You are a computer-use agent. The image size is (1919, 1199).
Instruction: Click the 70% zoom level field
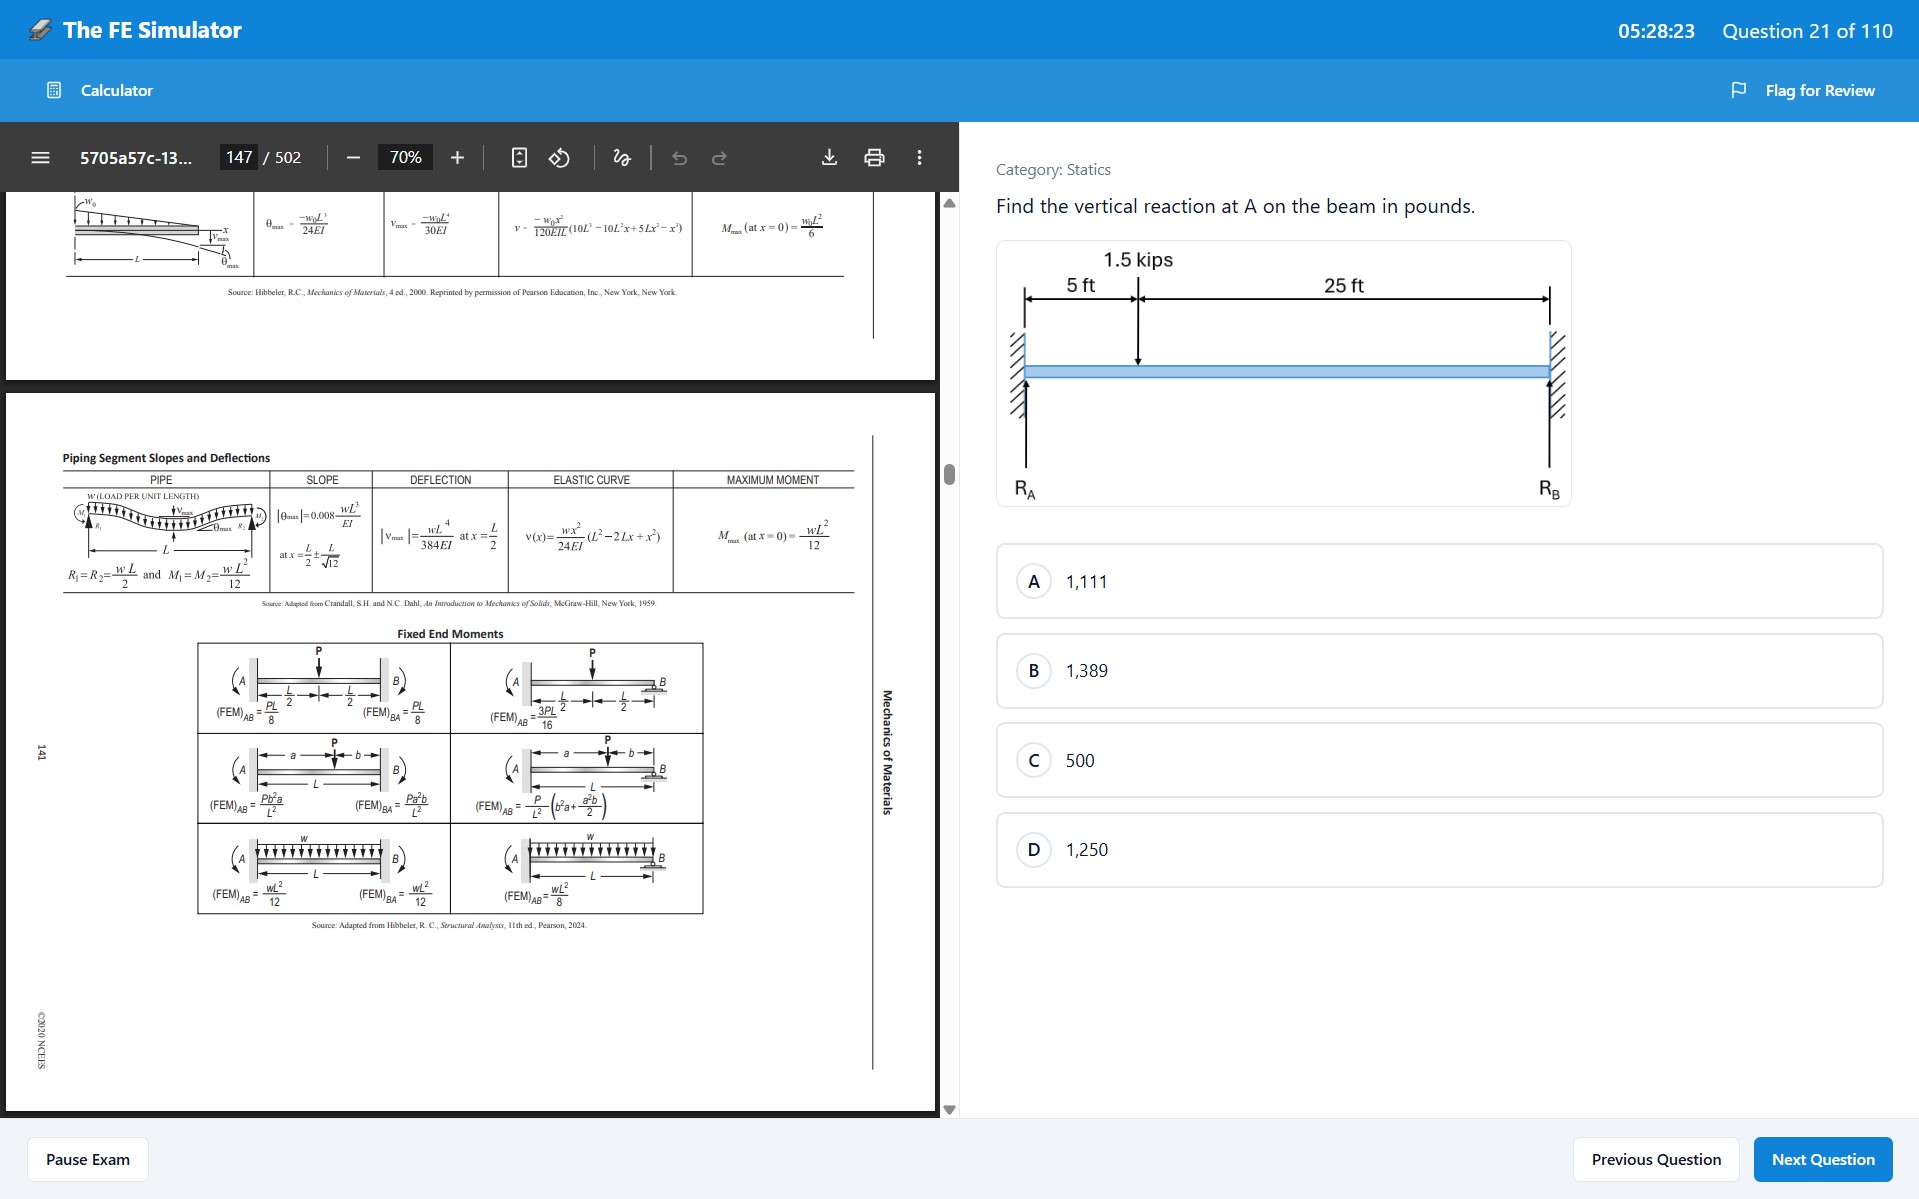pyautogui.click(x=405, y=157)
